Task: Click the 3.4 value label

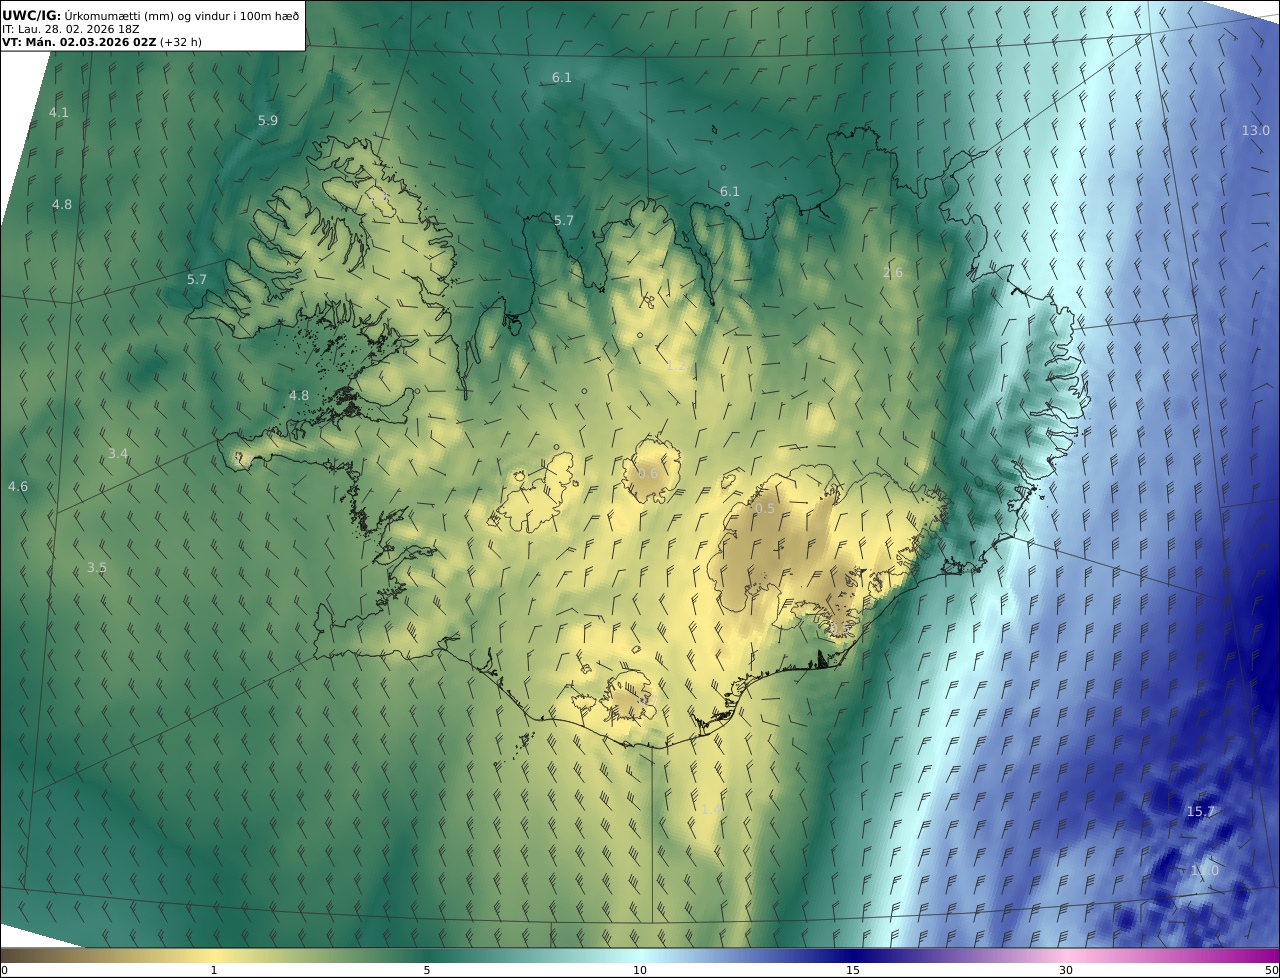Action: click(x=118, y=454)
